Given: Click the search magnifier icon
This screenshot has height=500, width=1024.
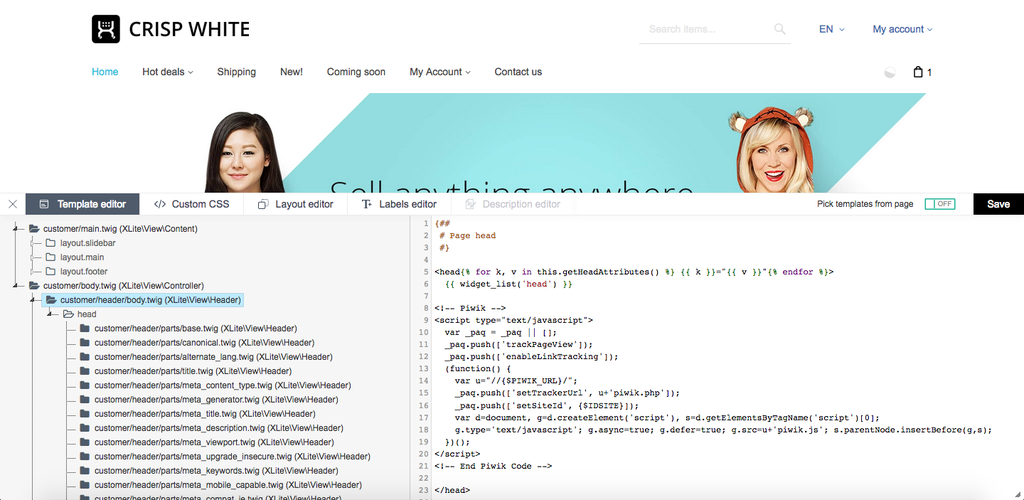Looking at the screenshot, I should tap(780, 29).
